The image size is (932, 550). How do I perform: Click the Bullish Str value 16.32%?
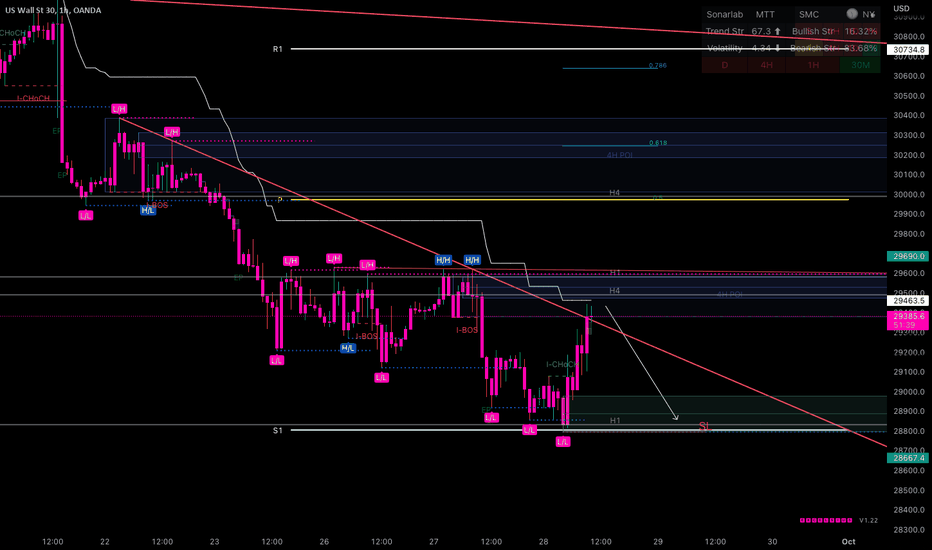(x=860, y=31)
